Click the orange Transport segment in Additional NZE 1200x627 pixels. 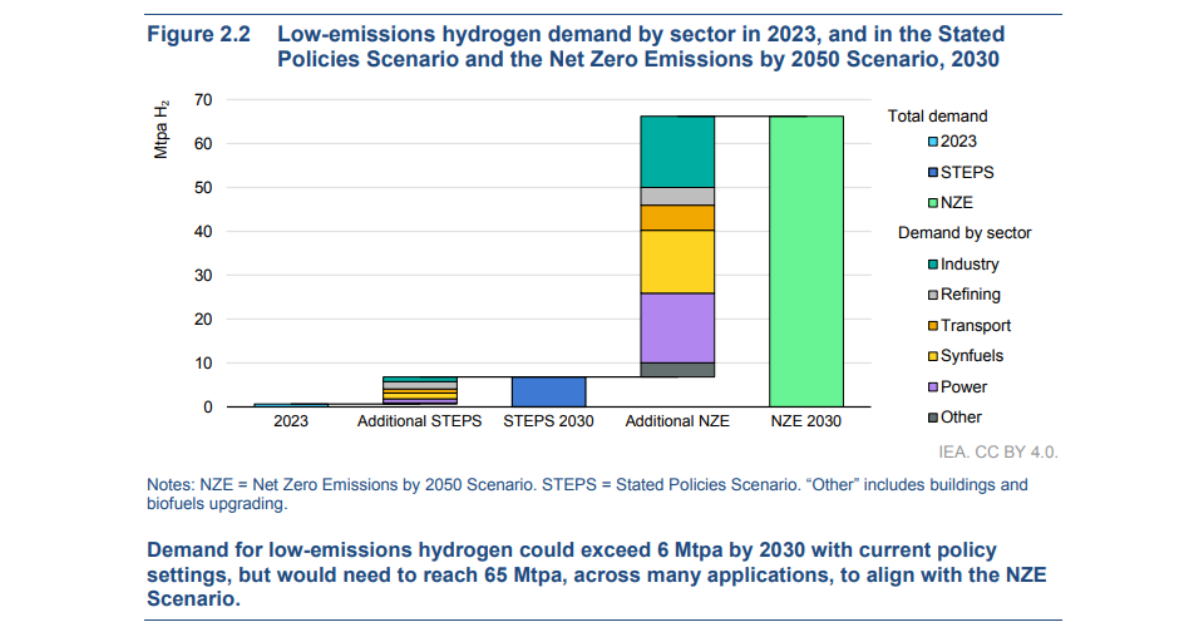click(677, 217)
